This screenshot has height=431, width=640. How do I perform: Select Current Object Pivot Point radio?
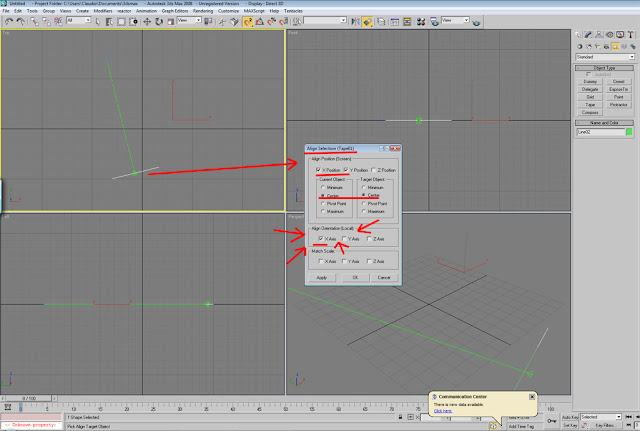click(x=323, y=203)
